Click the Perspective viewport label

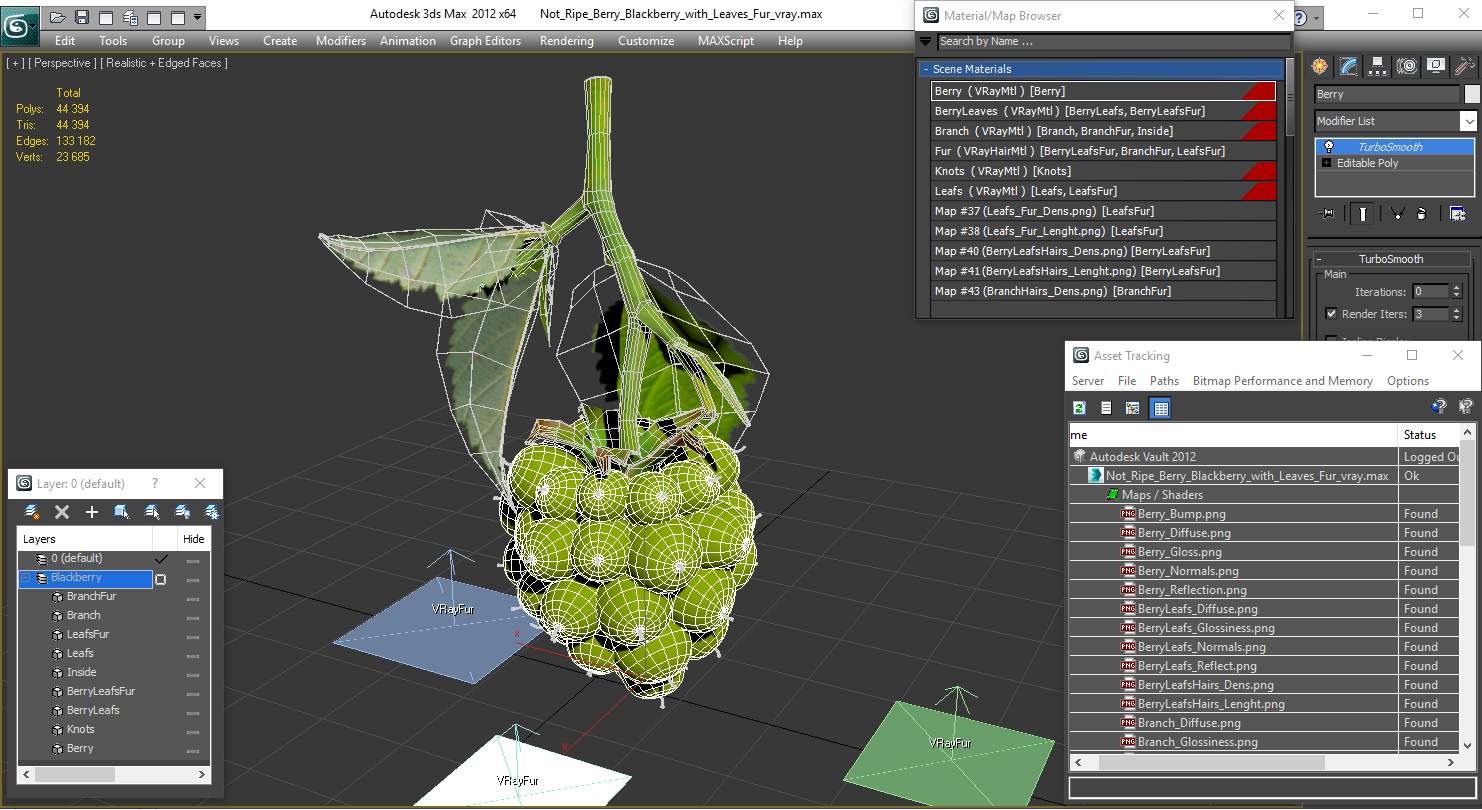(63, 63)
